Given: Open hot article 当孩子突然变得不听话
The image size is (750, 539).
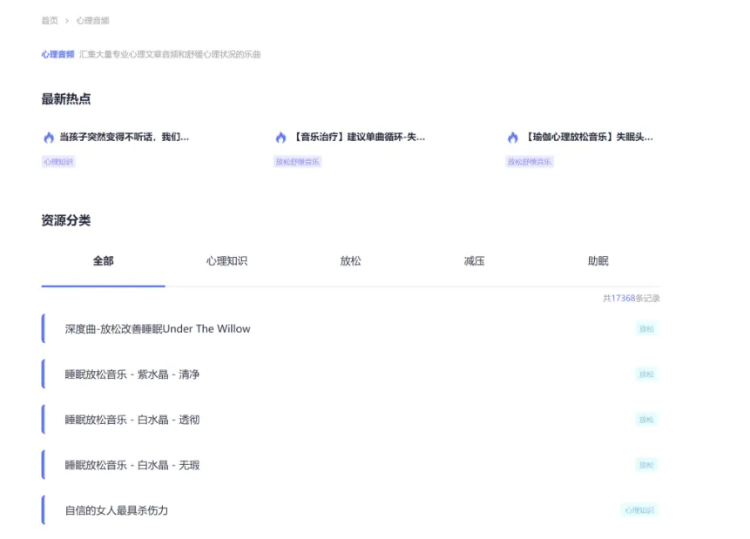Looking at the screenshot, I should click(x=123, y=137).
